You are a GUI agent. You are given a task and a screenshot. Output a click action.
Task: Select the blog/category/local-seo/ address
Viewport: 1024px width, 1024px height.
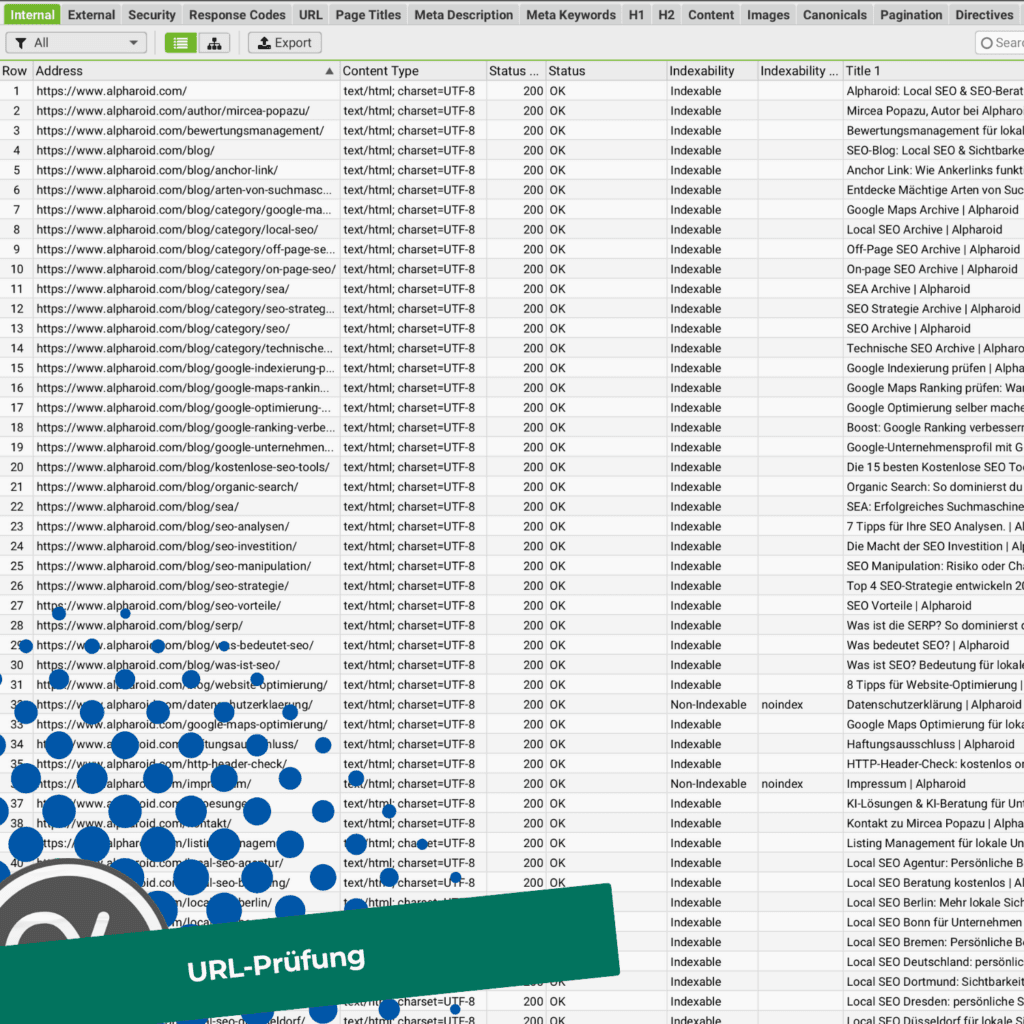177,230
